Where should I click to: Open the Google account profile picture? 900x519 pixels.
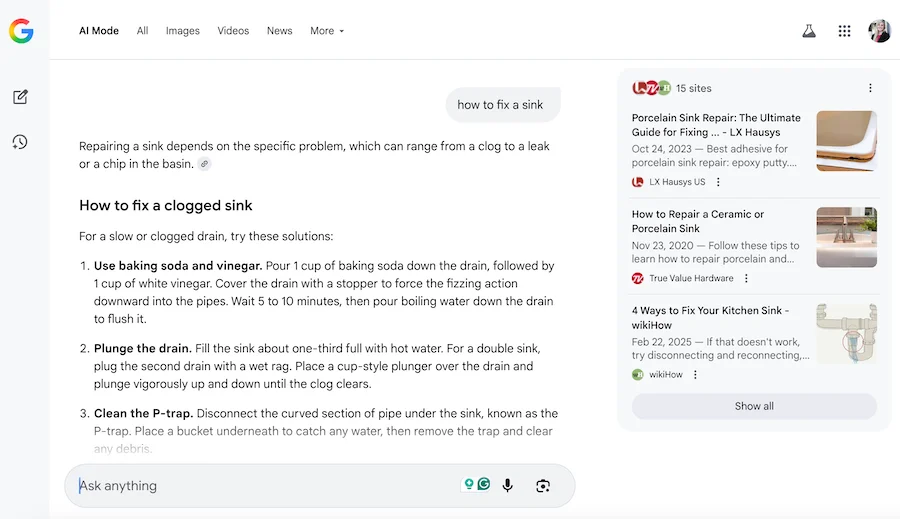point(879,31)
